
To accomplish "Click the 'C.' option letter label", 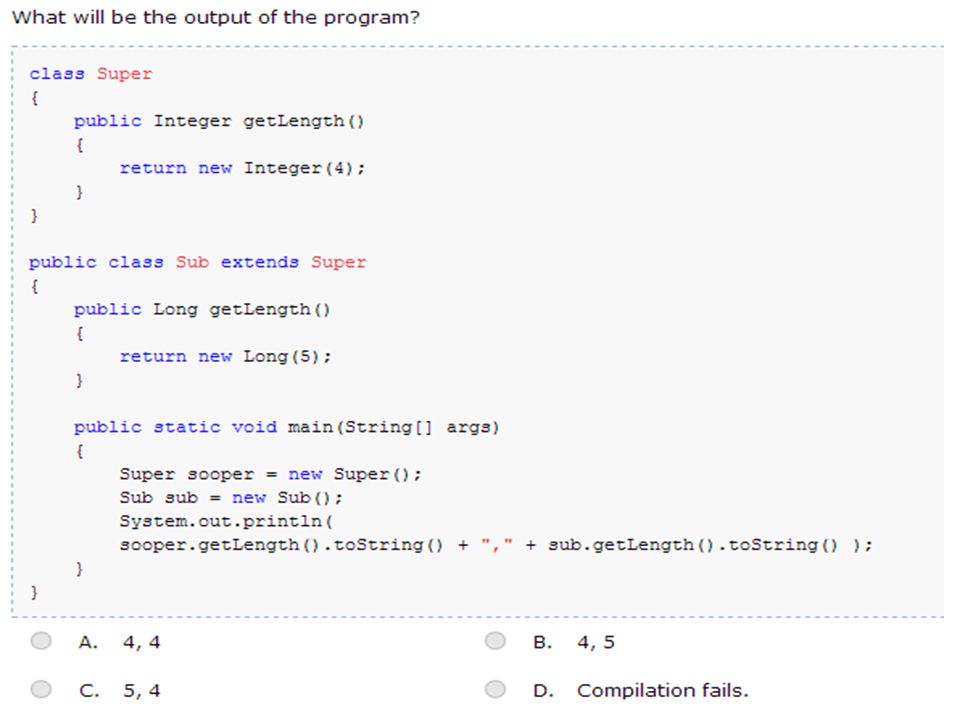I will (x=89, y=691).
